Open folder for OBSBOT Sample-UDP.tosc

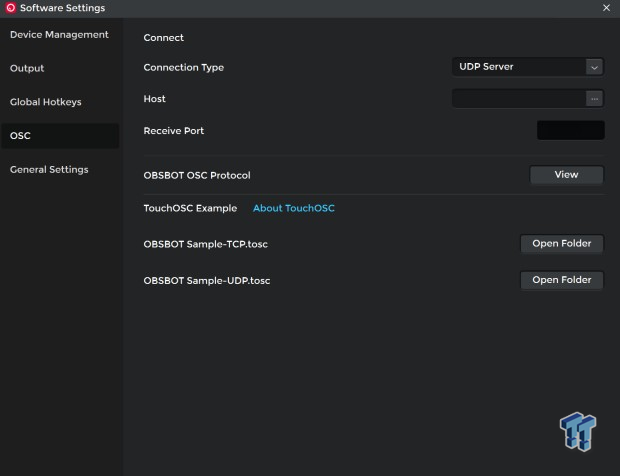(x=561, y=281)
